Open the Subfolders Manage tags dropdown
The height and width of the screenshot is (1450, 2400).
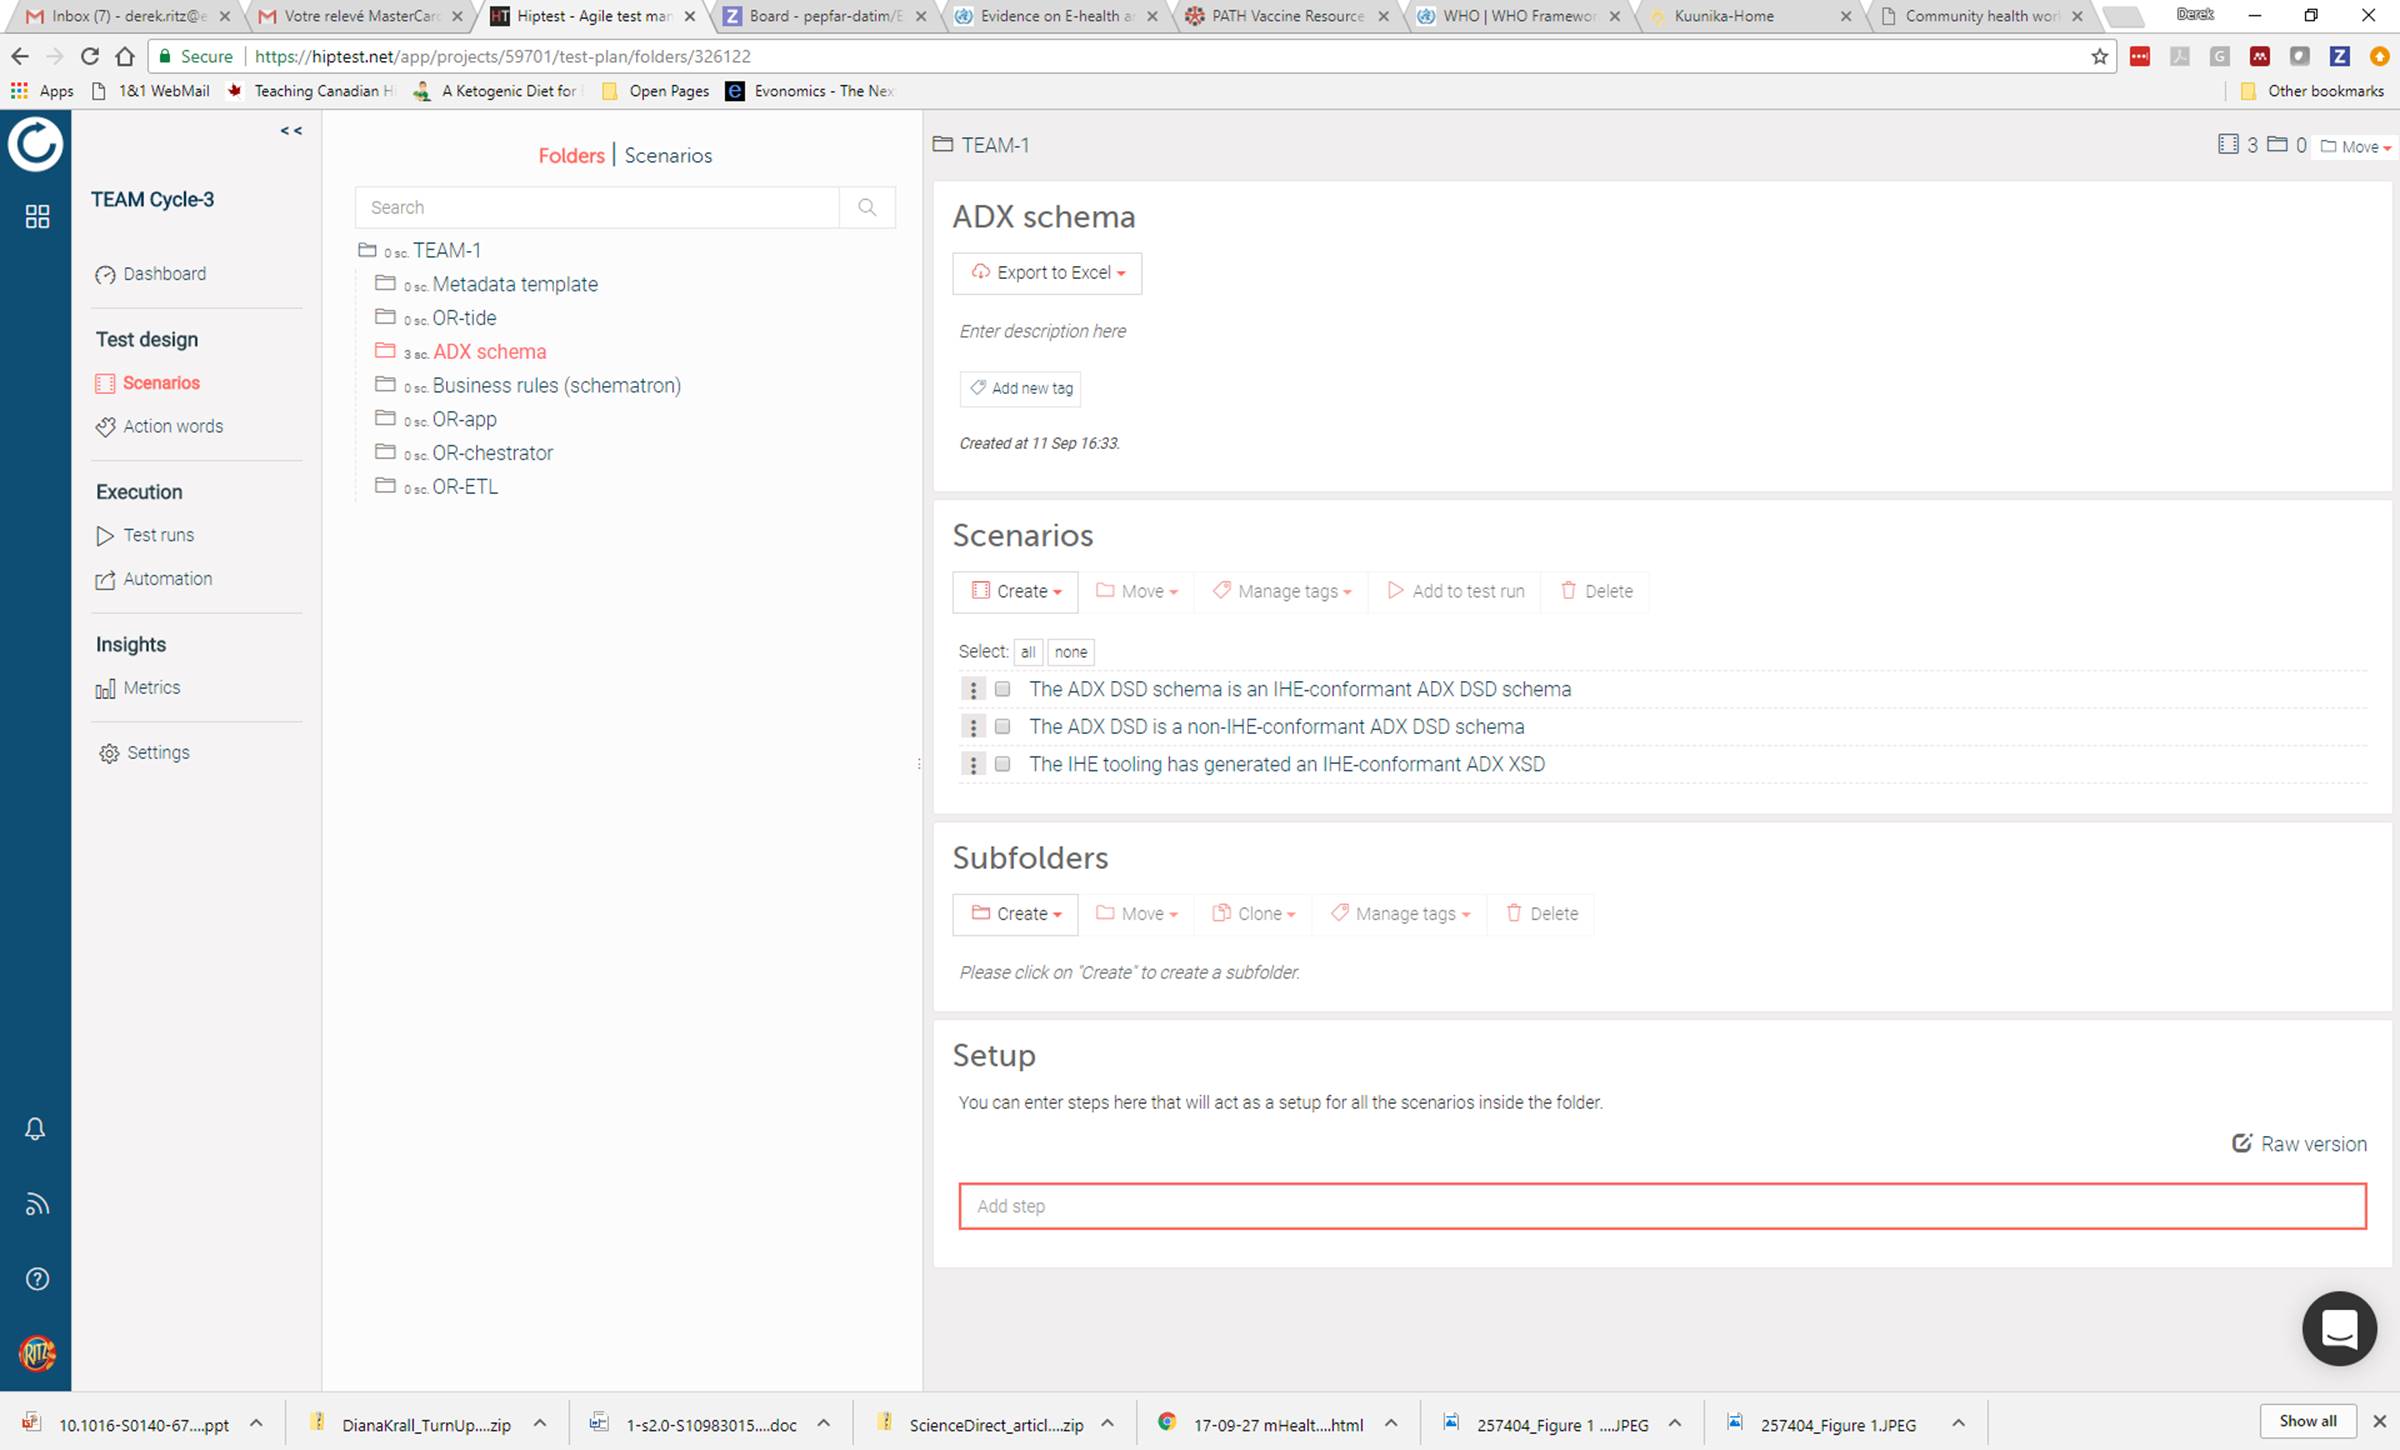tap(1400, 914)
